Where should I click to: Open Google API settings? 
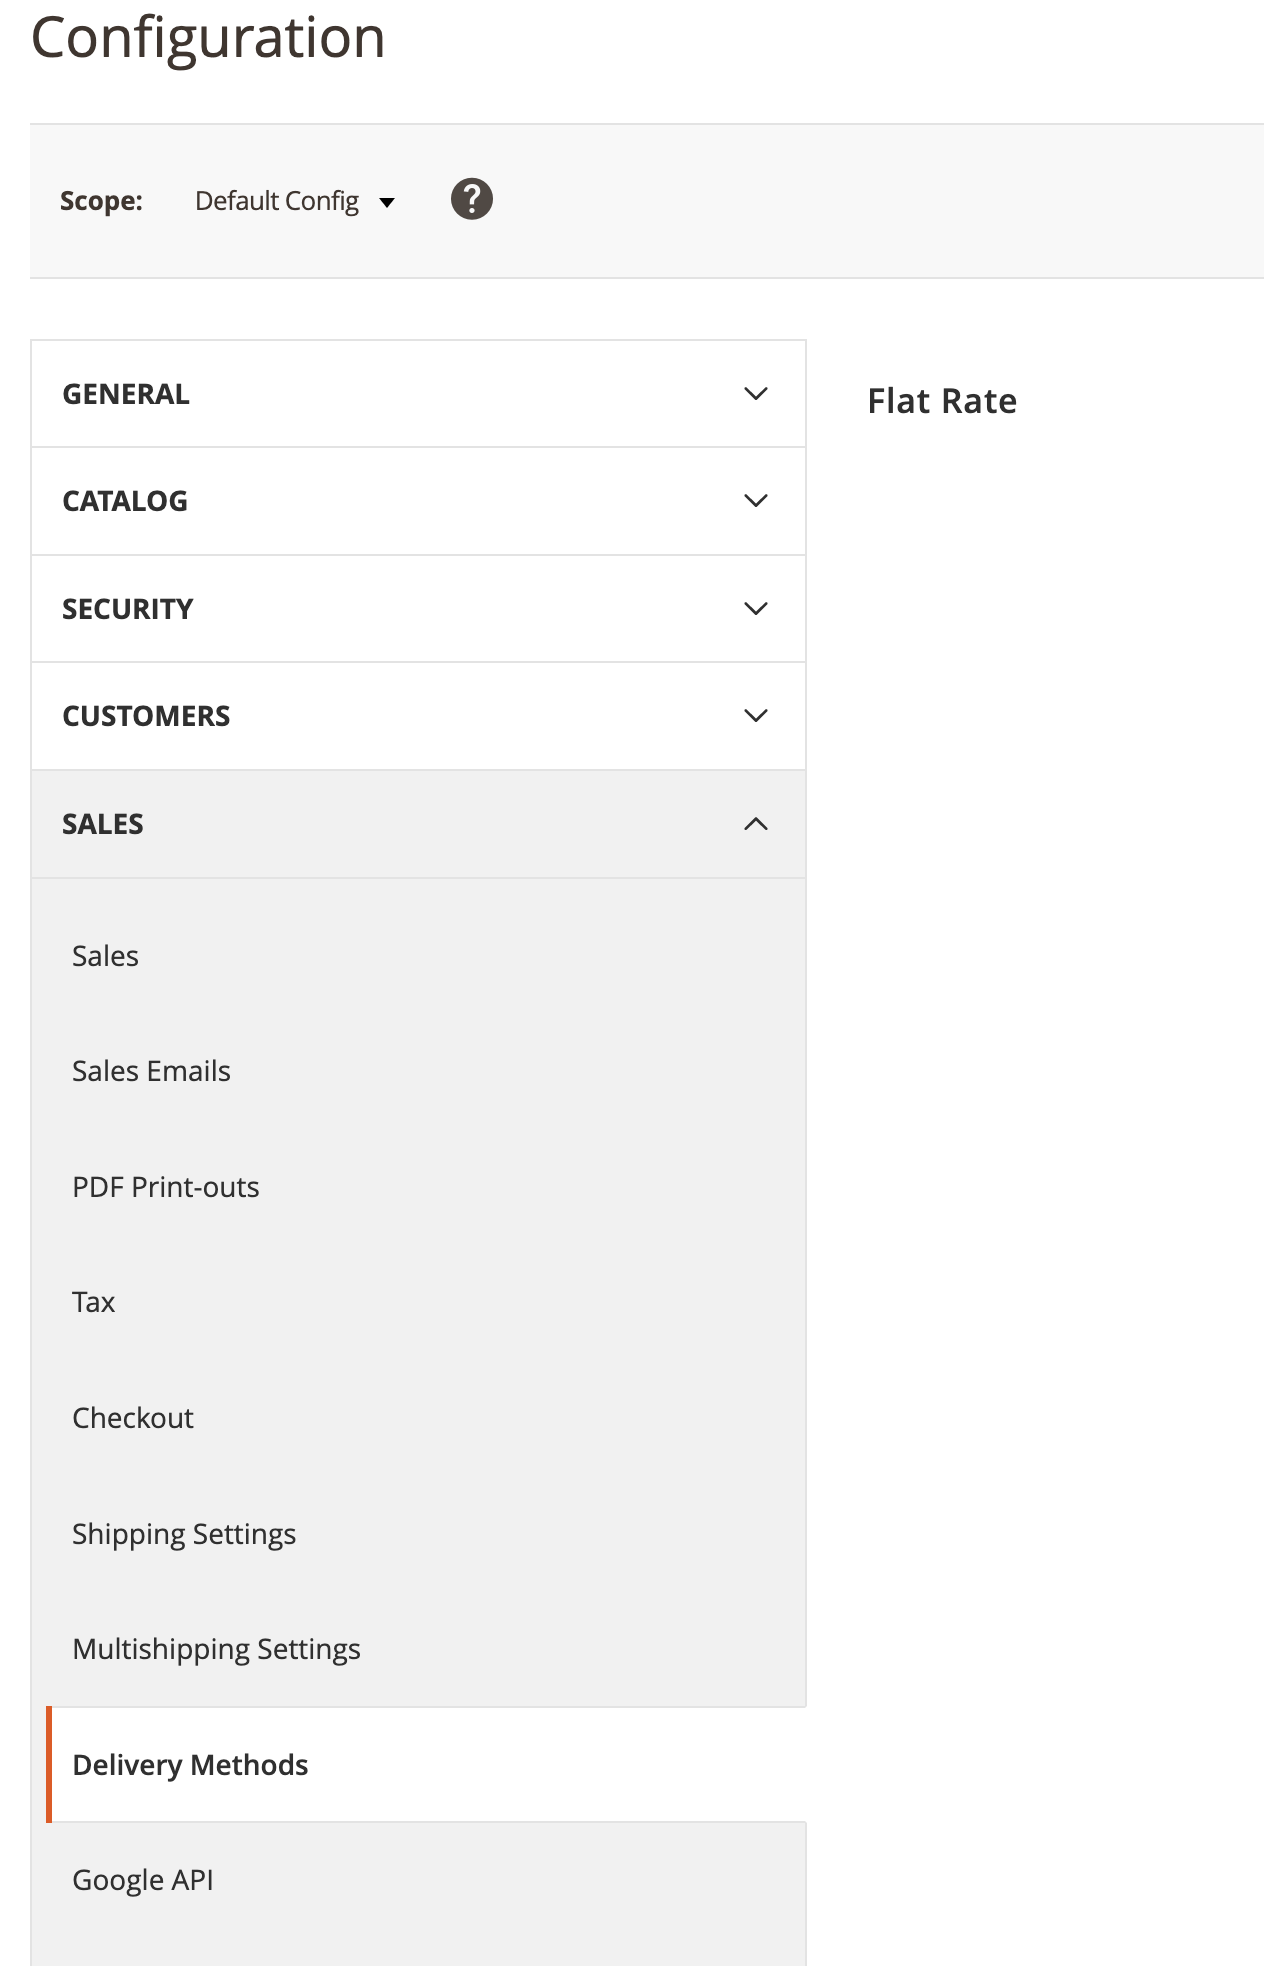(x=143, y=1880)
